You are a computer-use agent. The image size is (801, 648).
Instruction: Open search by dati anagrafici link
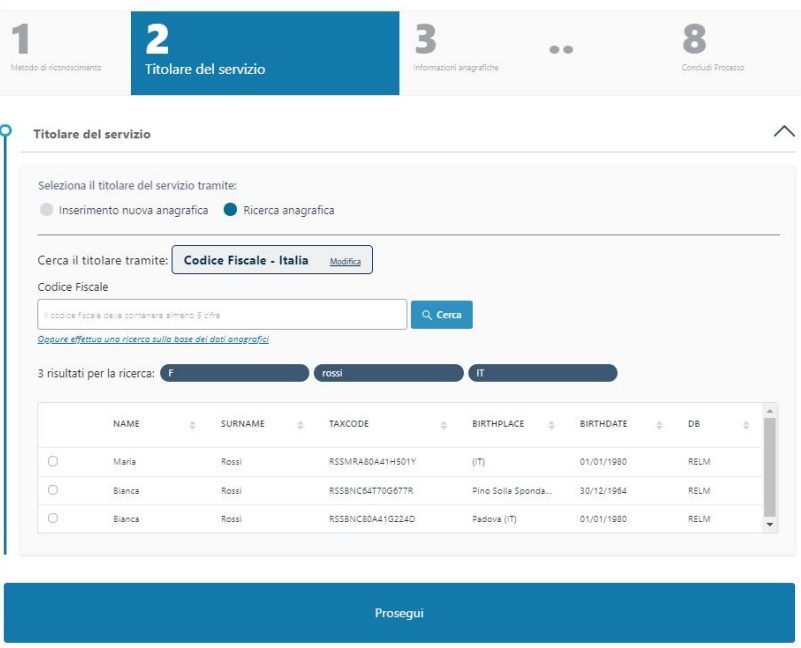[x=152, y=339]
